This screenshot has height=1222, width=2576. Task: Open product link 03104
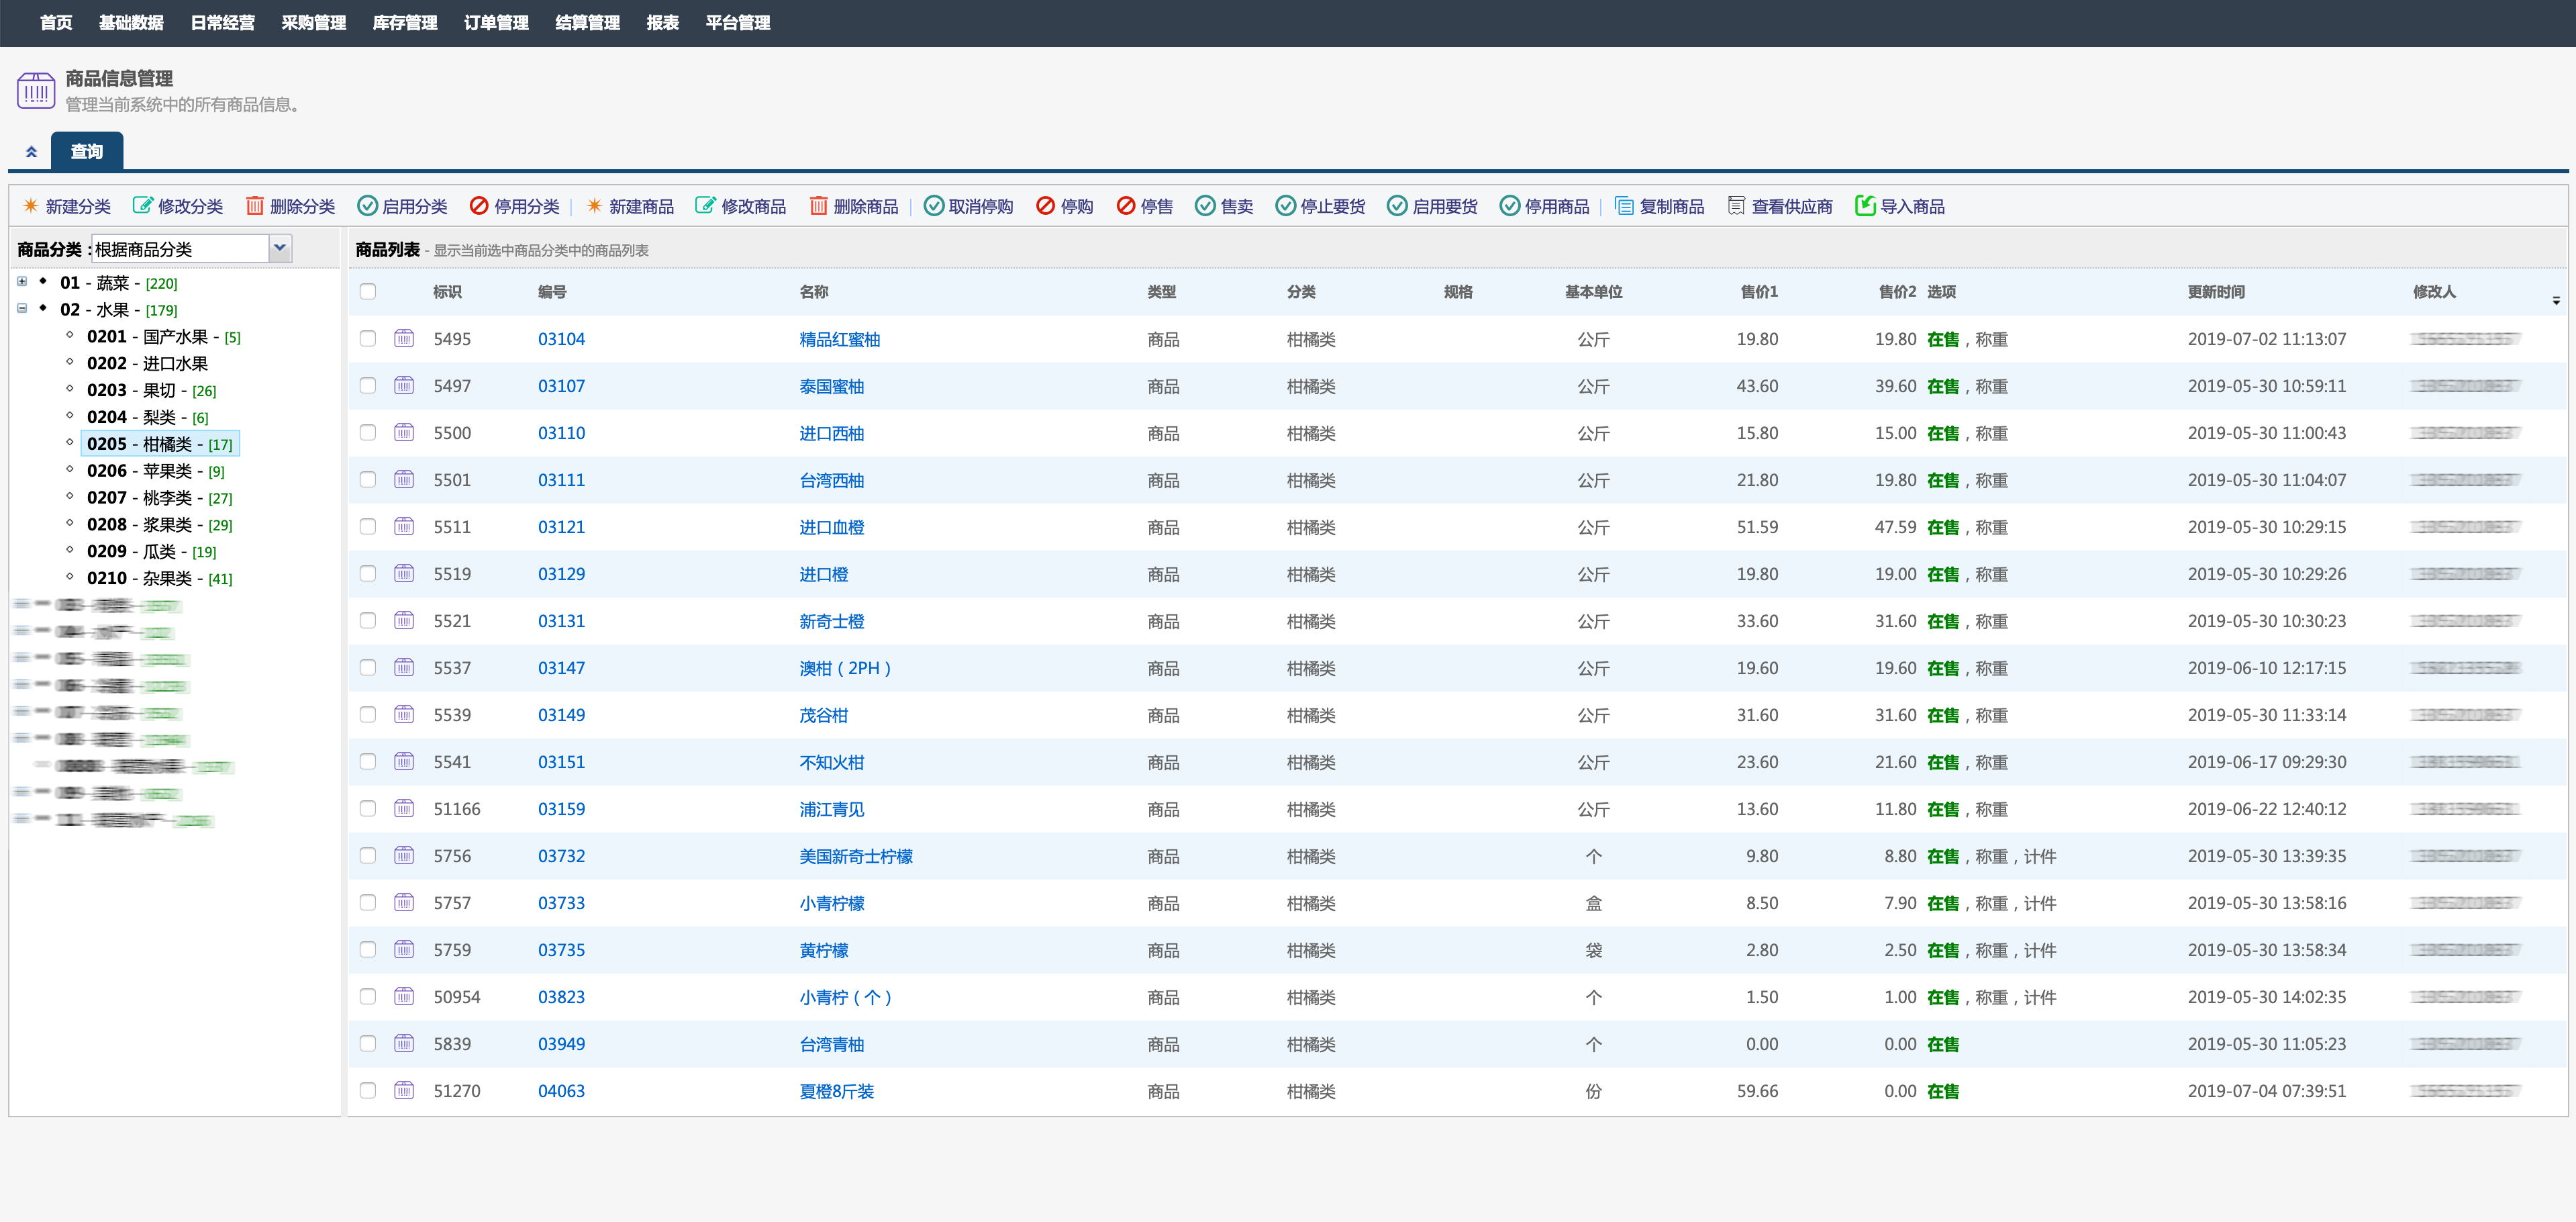(561, 339)
